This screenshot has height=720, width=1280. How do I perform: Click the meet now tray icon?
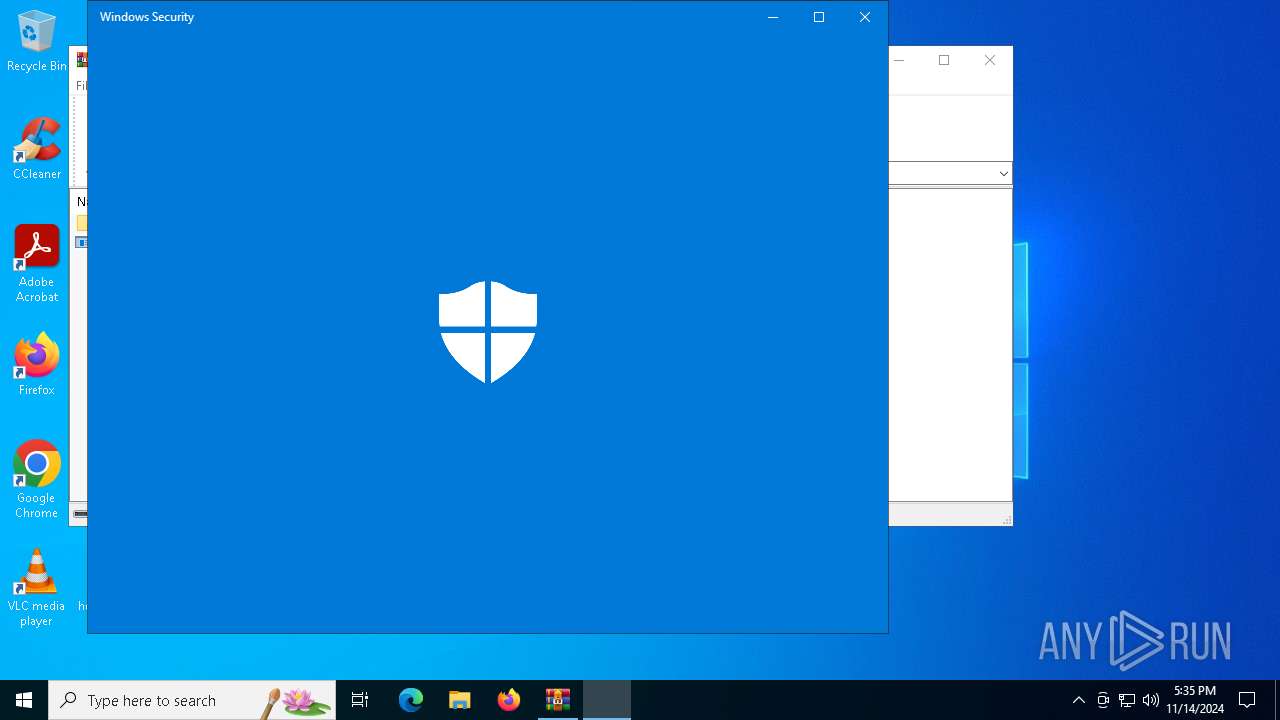[1103, 700]
